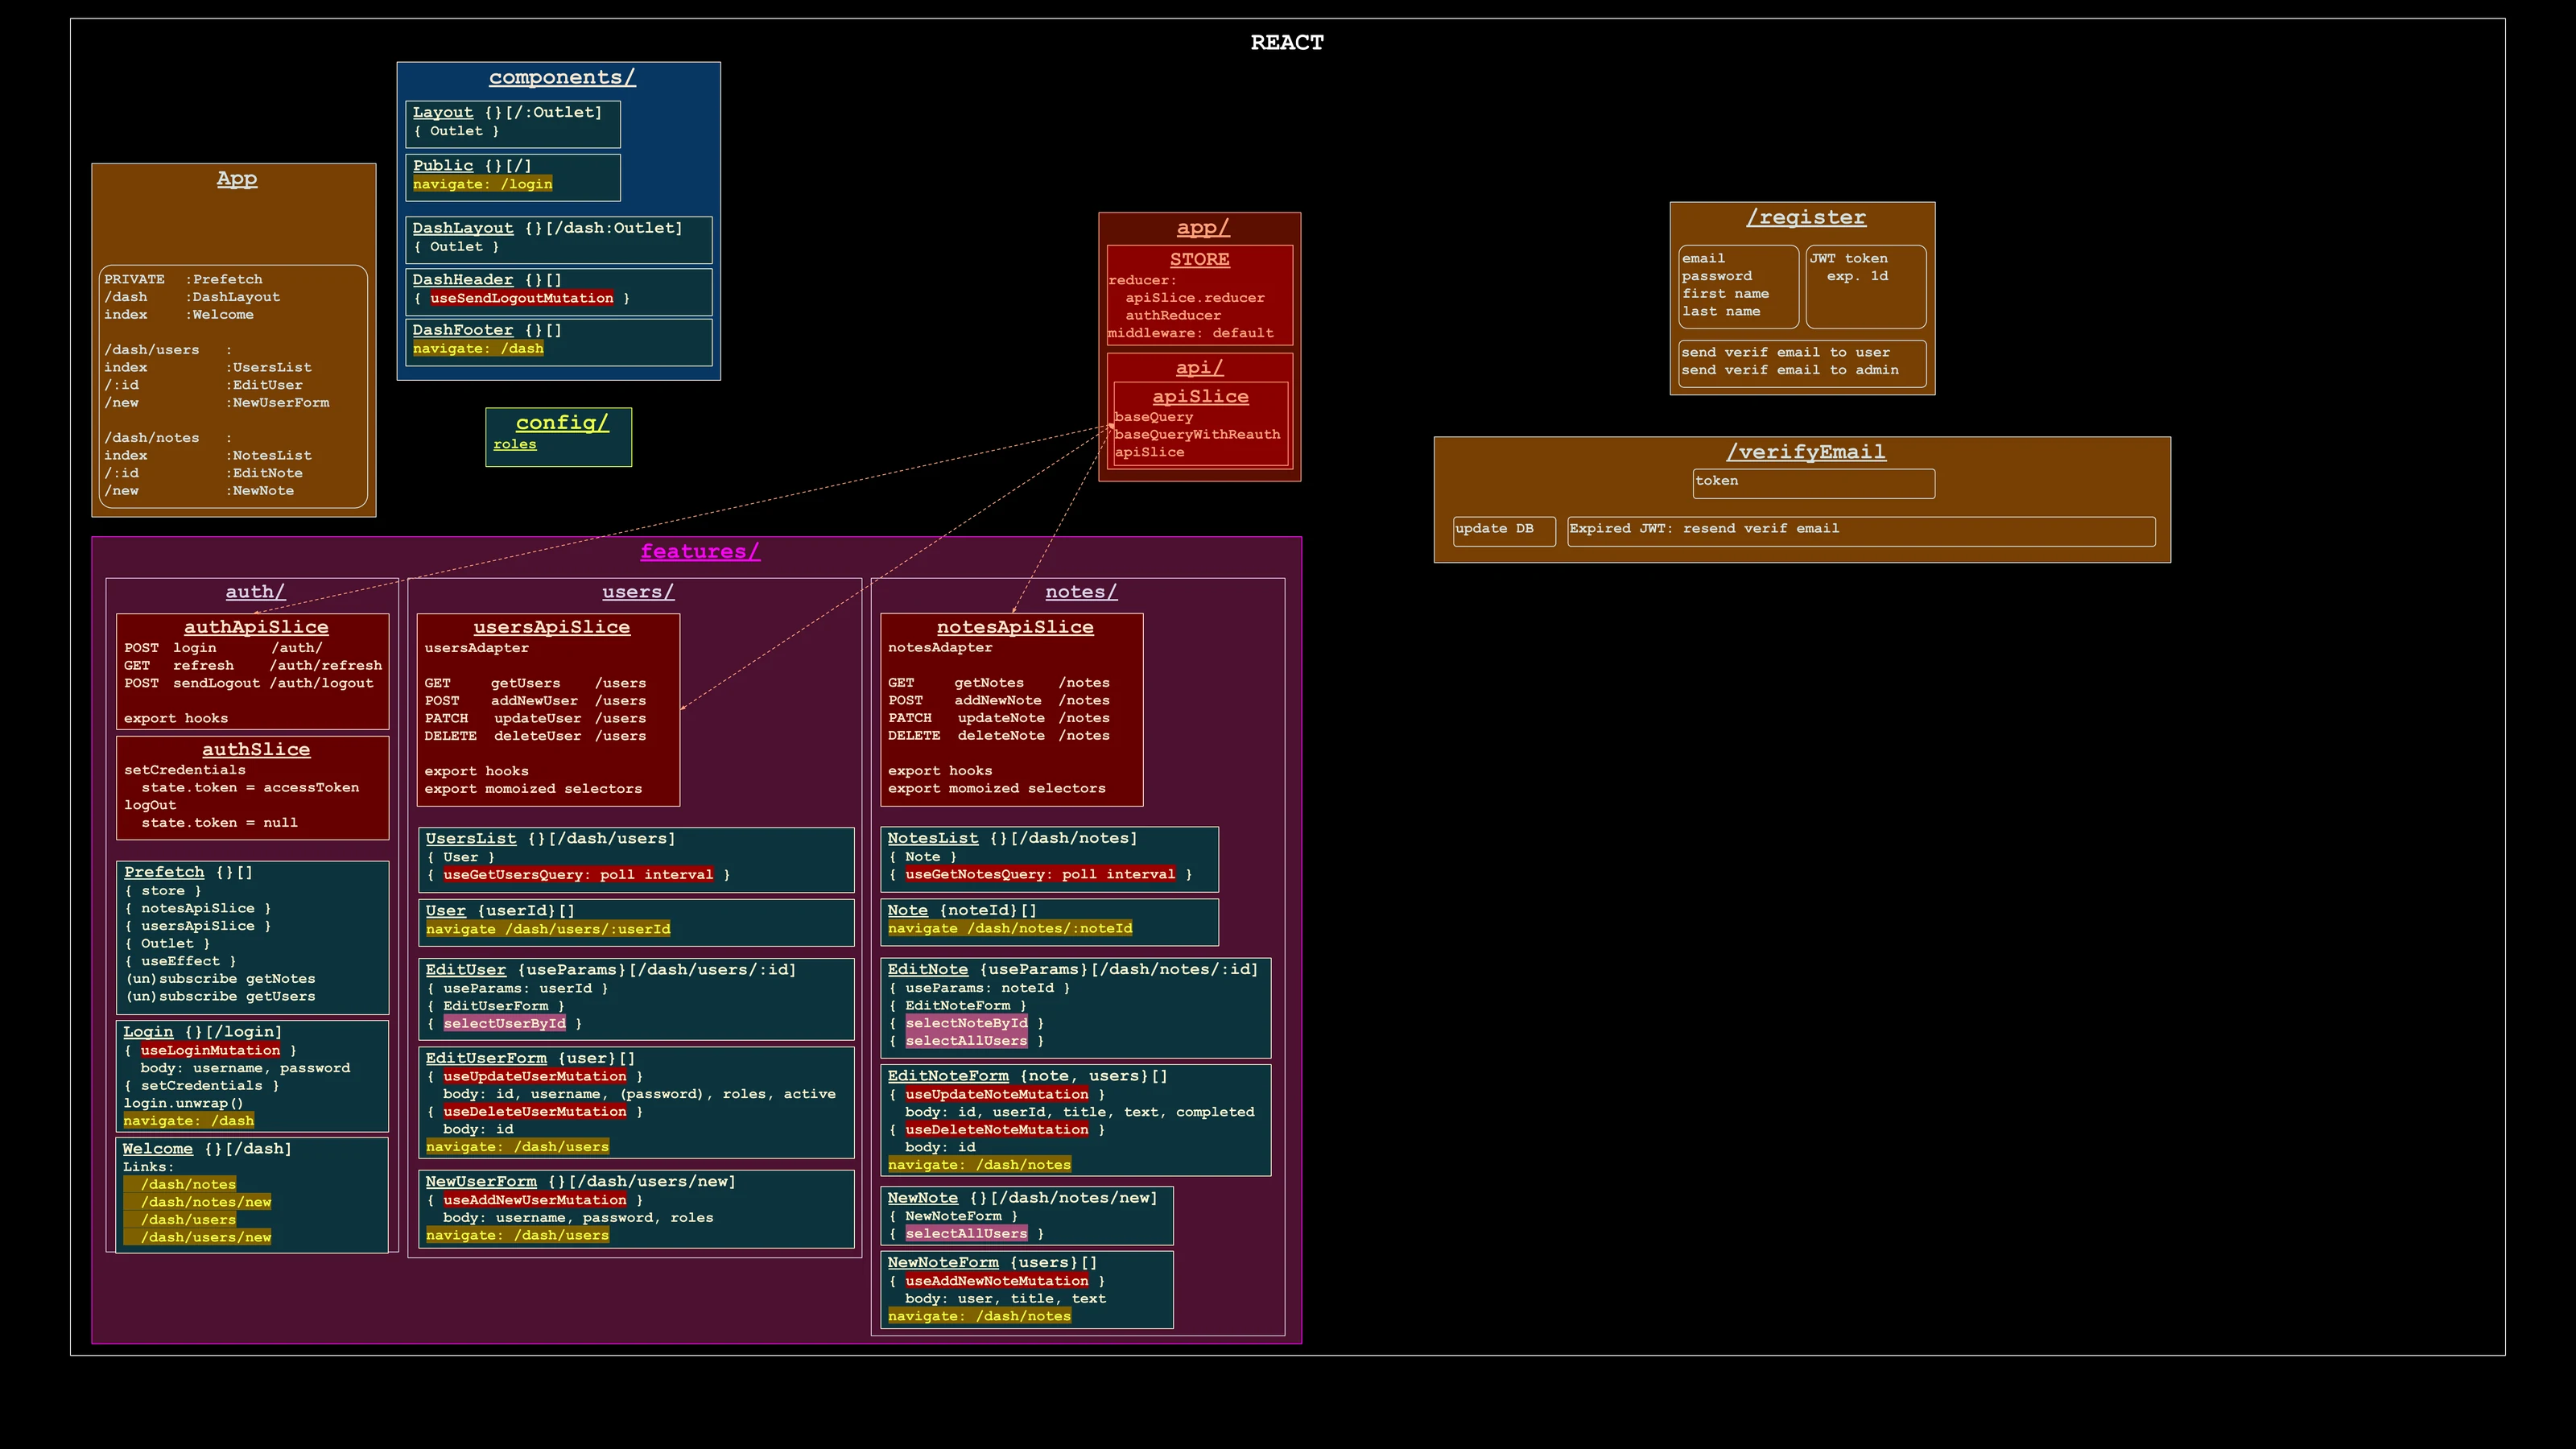Click the App box title
The image size is (2576, 1449).
pos(237,179)
